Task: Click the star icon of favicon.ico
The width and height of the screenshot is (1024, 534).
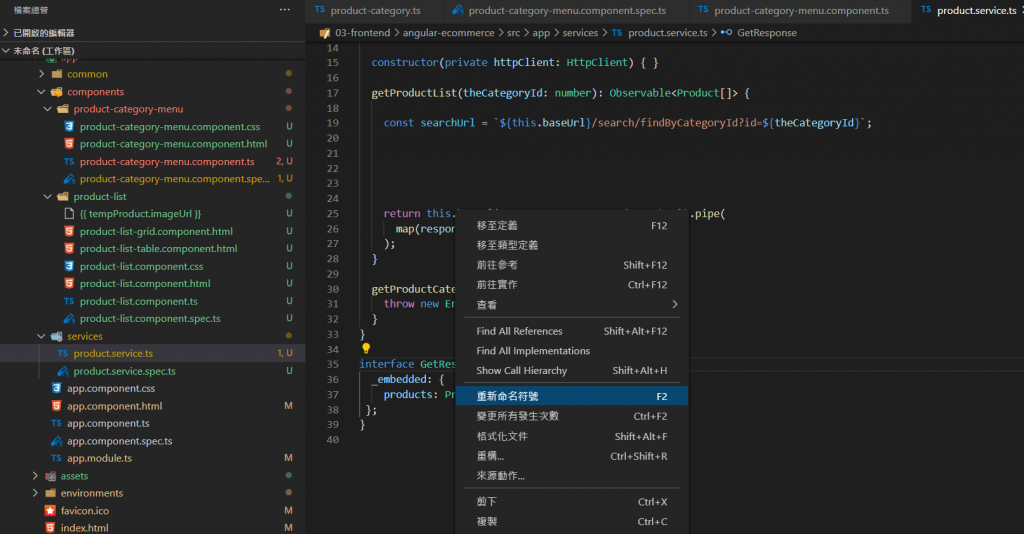Action: pos(50,510)
